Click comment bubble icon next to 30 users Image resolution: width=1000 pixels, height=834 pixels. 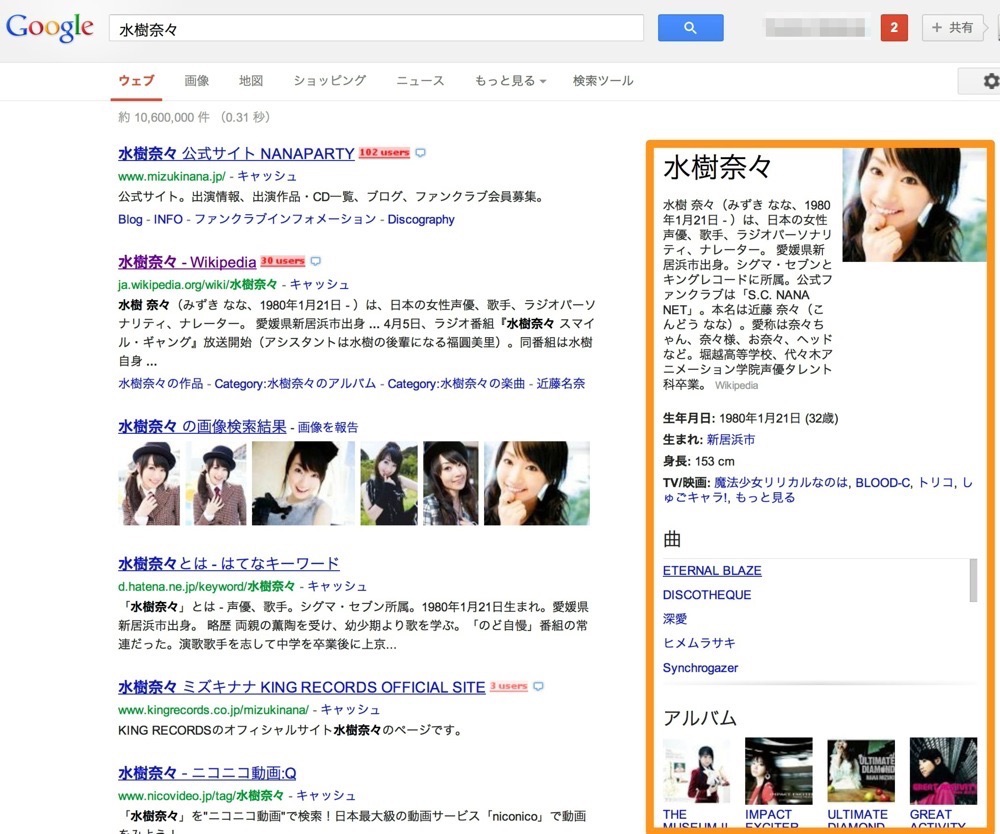point(315,261)
